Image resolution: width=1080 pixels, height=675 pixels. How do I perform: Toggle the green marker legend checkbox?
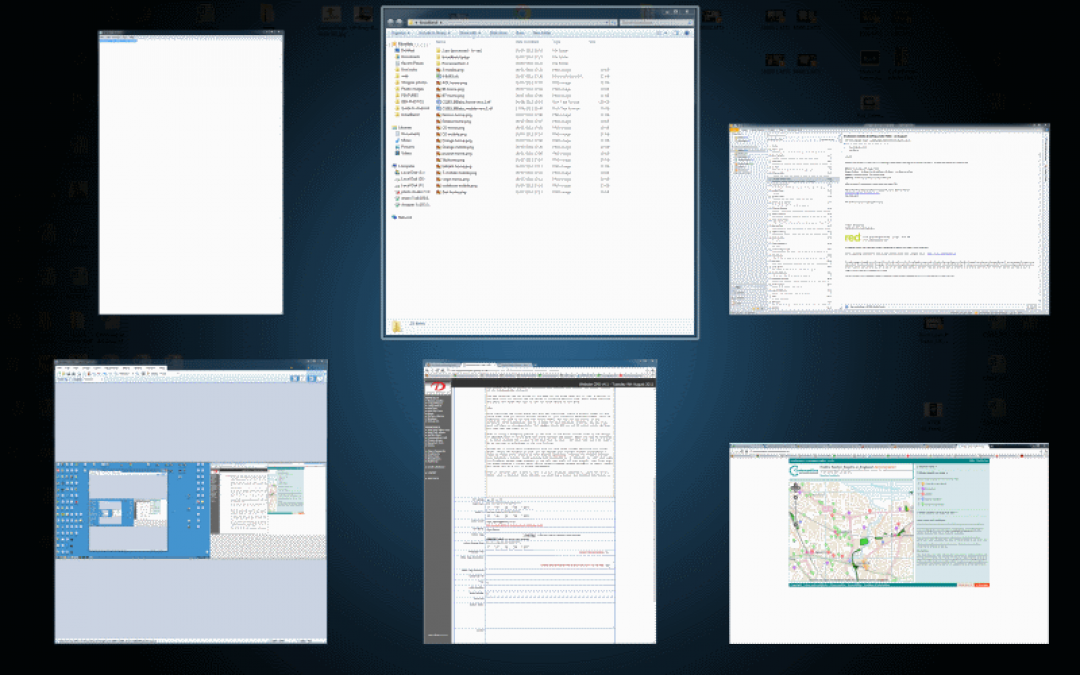(x=919, y=504)
